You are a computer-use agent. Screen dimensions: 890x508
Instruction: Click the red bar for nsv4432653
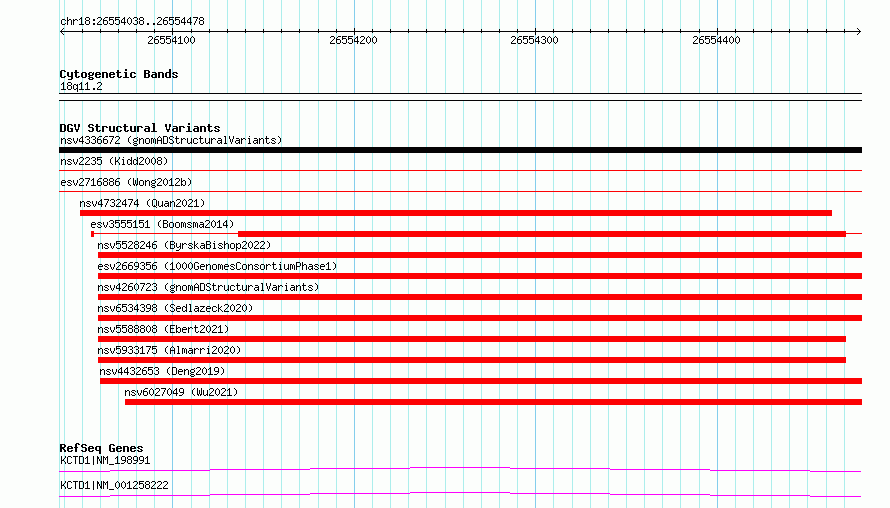481,381
